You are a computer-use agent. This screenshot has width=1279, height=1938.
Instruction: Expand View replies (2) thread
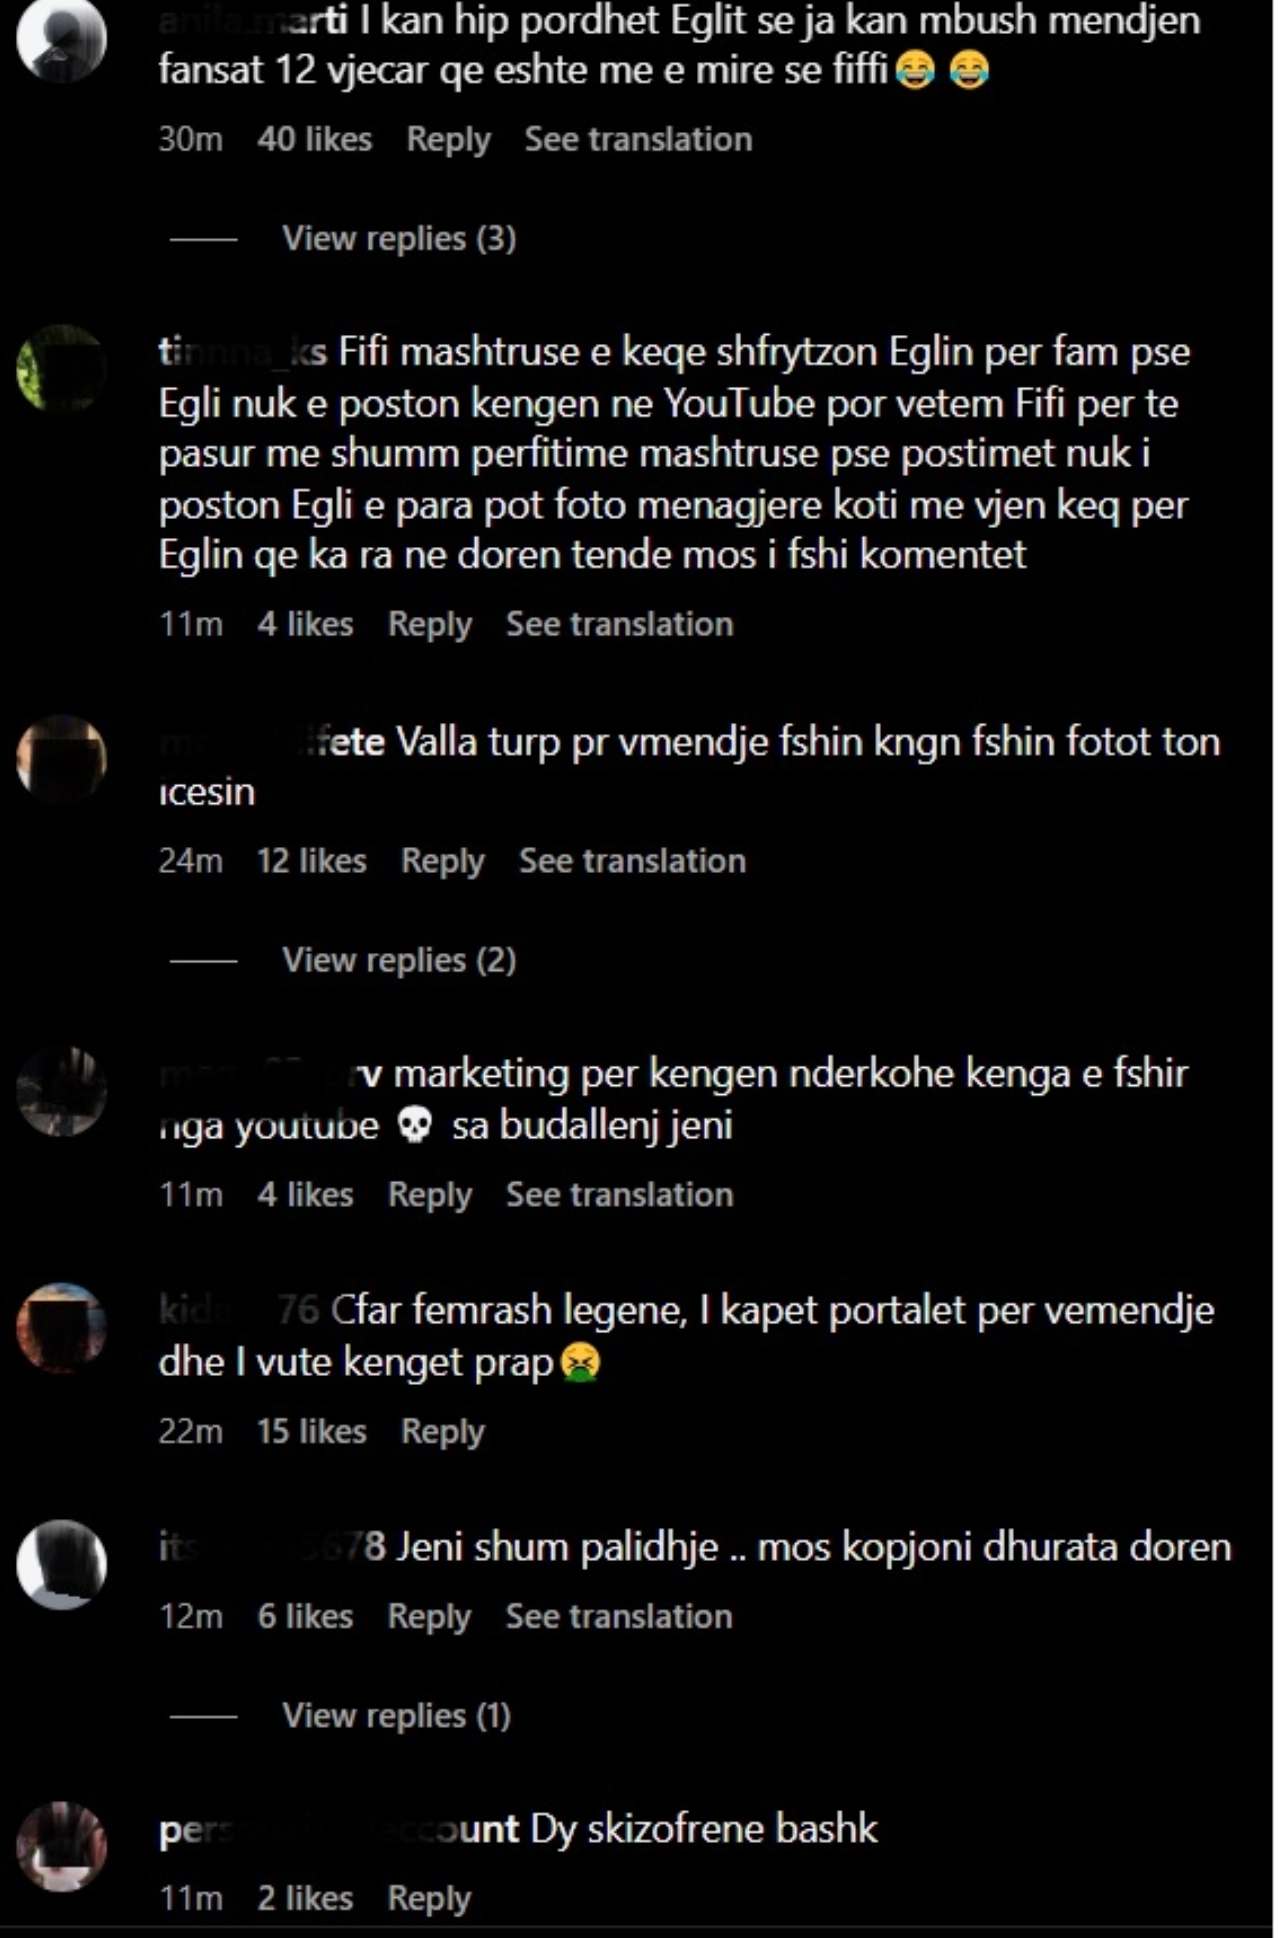click(398, 960)
